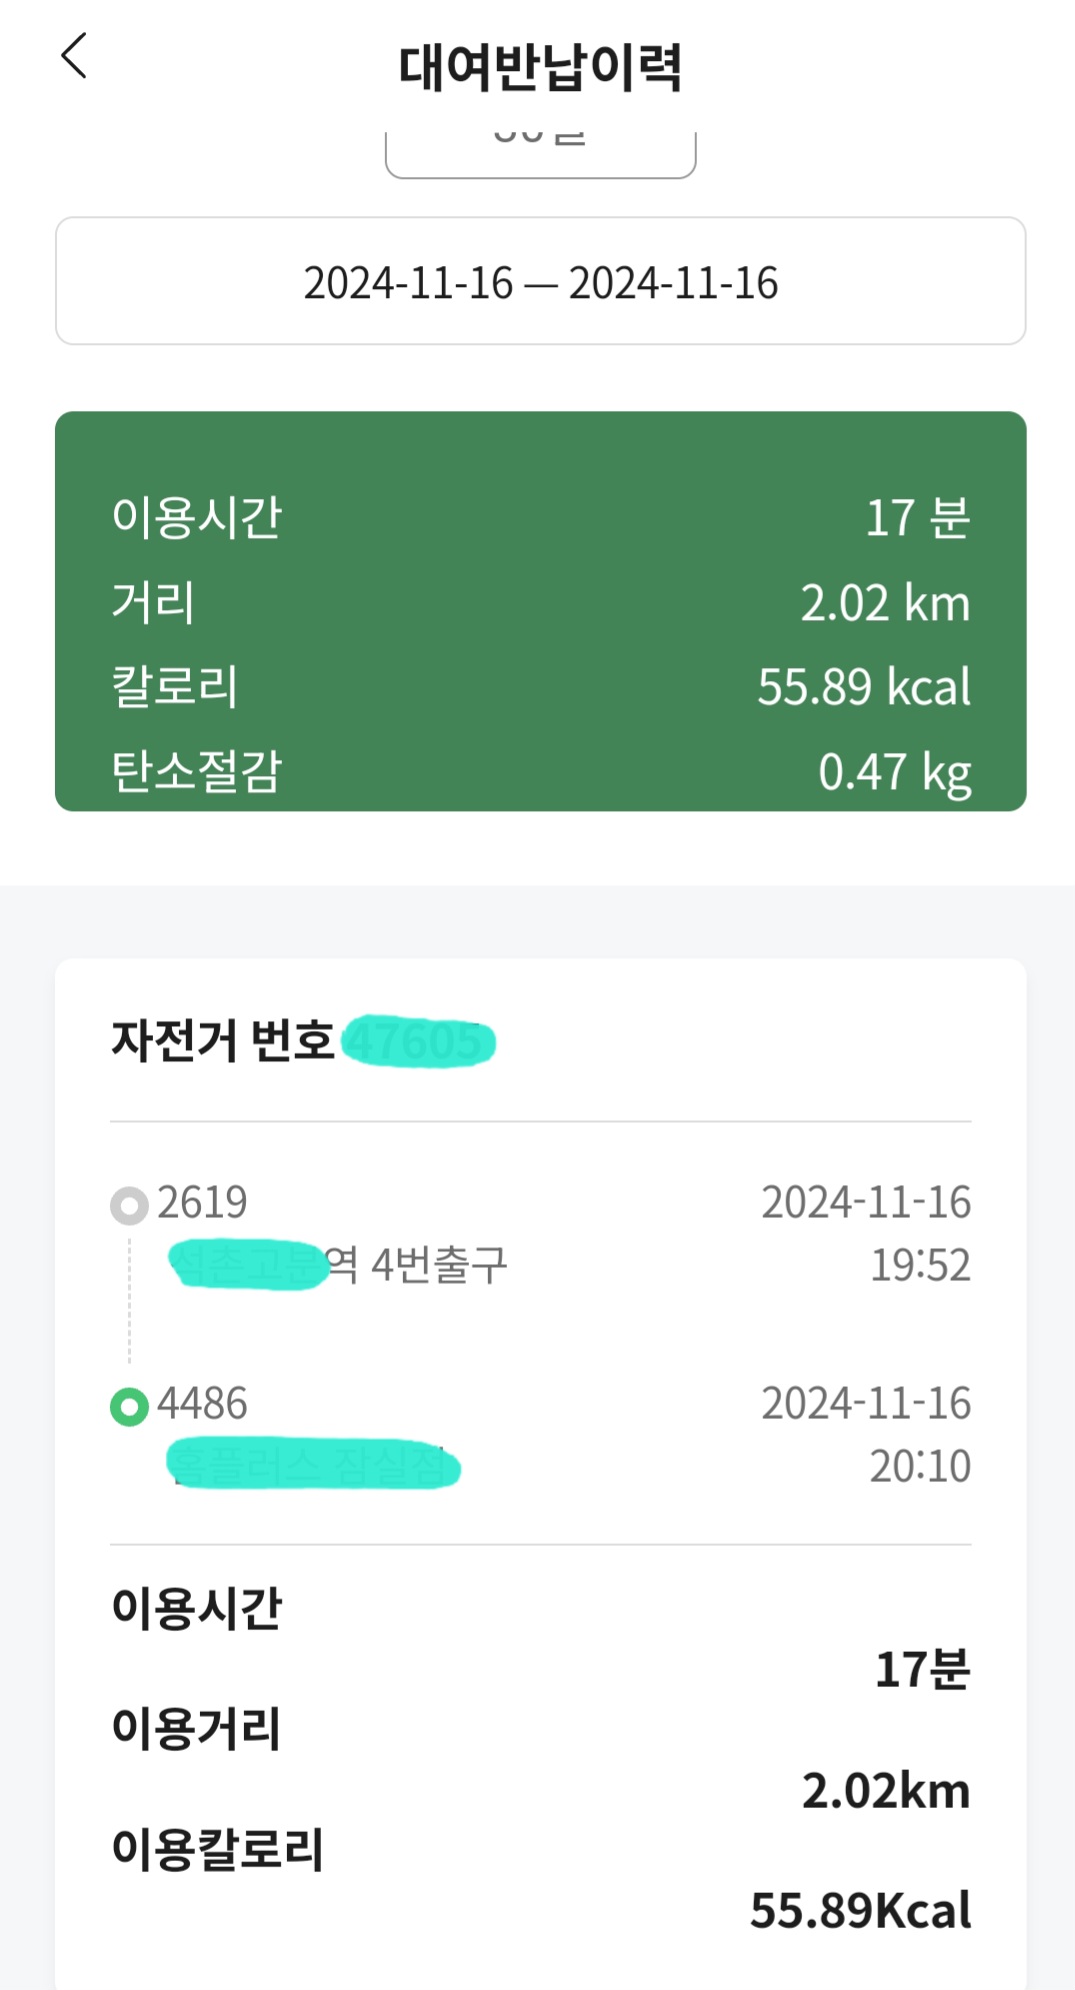This screenshot has height=1990, width=1075.
Task: Click the 대여반납이력 page title
Action: [x=540, y=68]
